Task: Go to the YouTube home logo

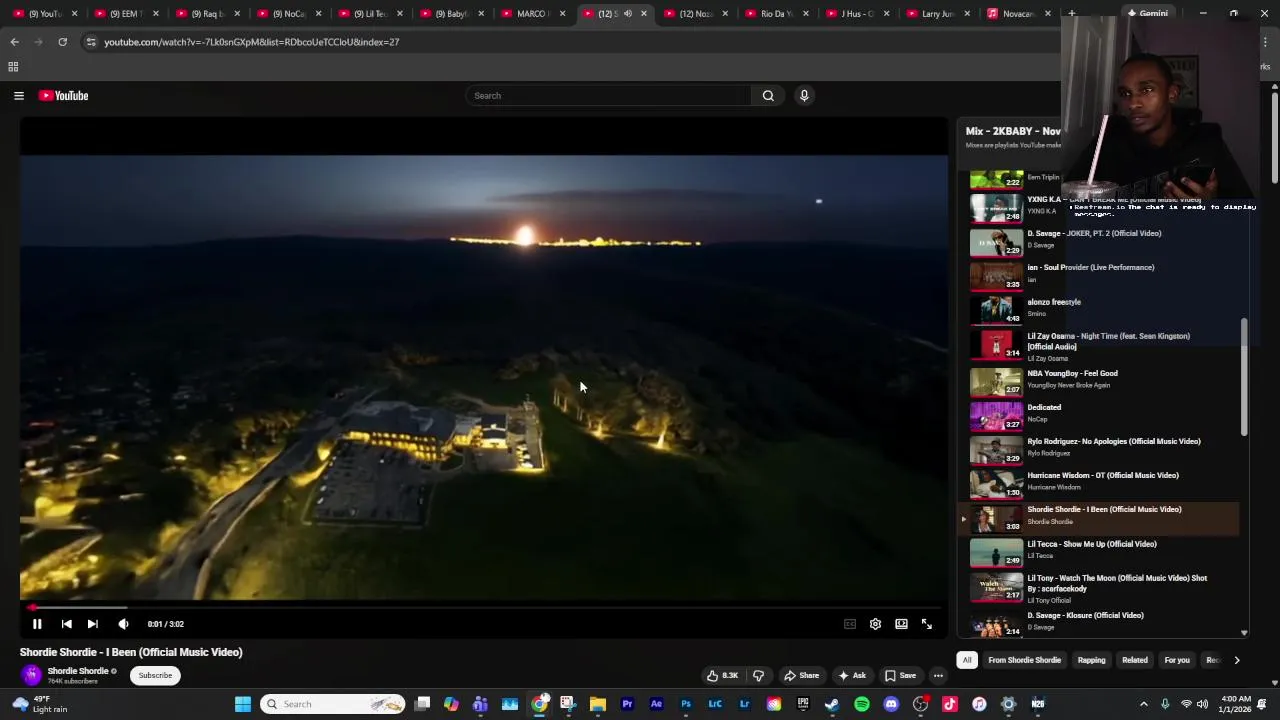Action: 64,96
